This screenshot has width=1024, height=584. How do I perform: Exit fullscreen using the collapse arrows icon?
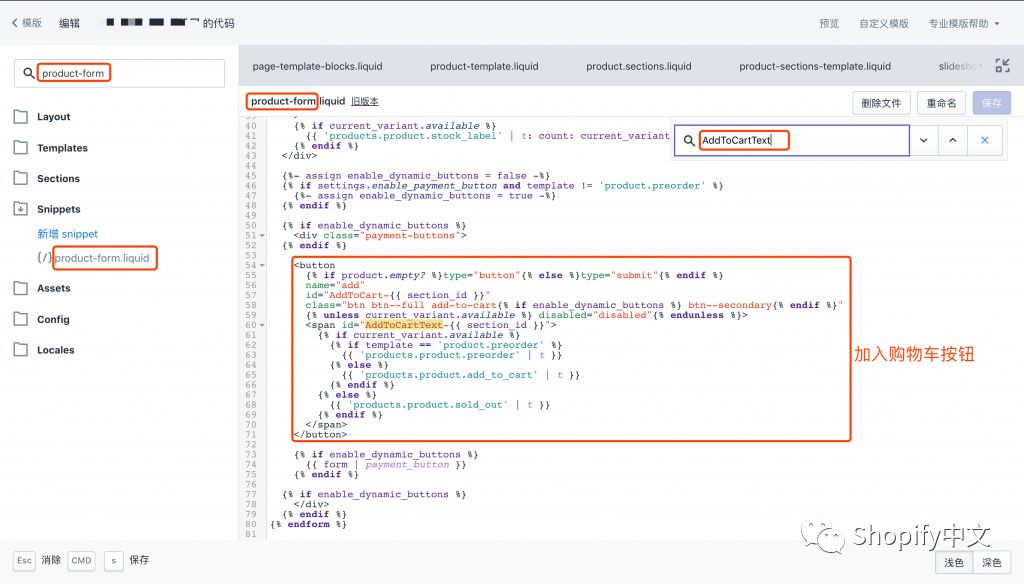[996, 23]
